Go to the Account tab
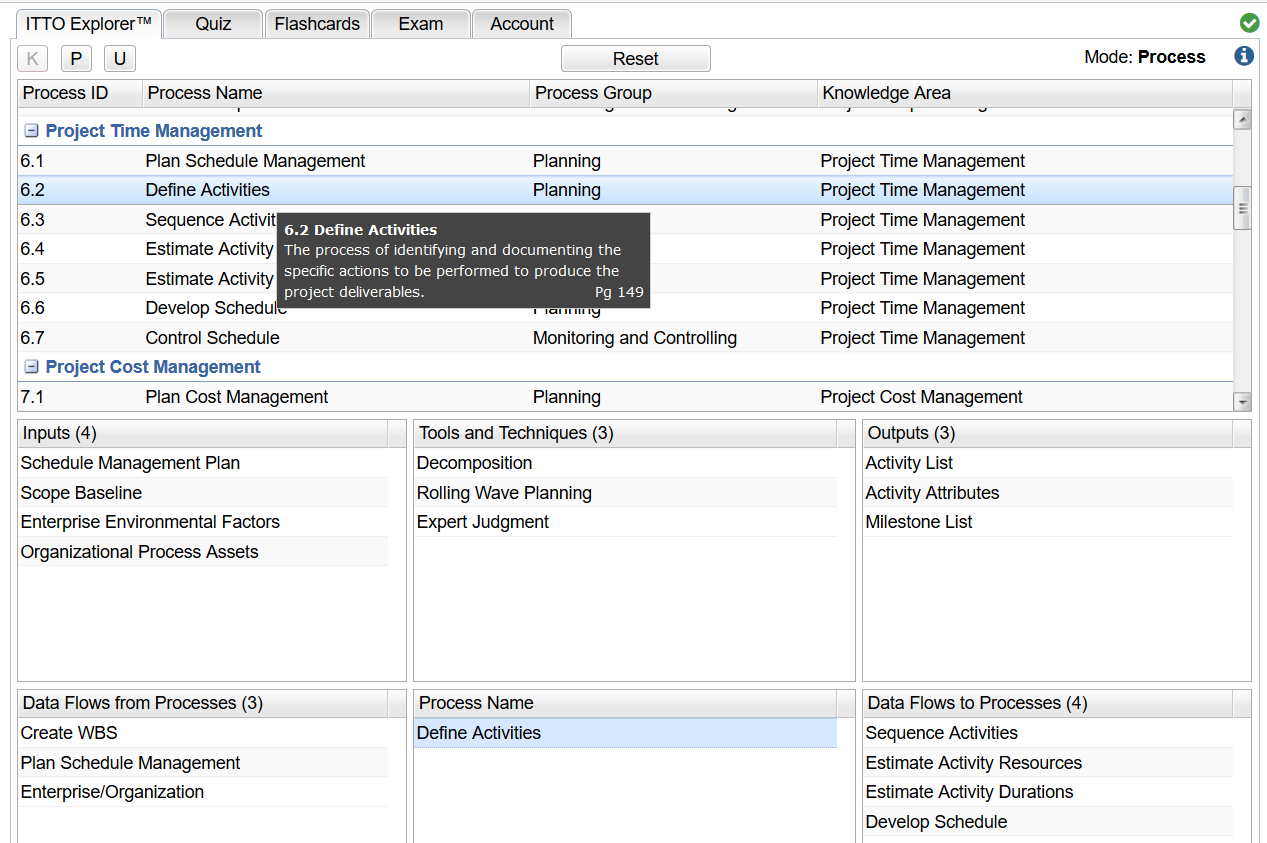 (521, 24)
